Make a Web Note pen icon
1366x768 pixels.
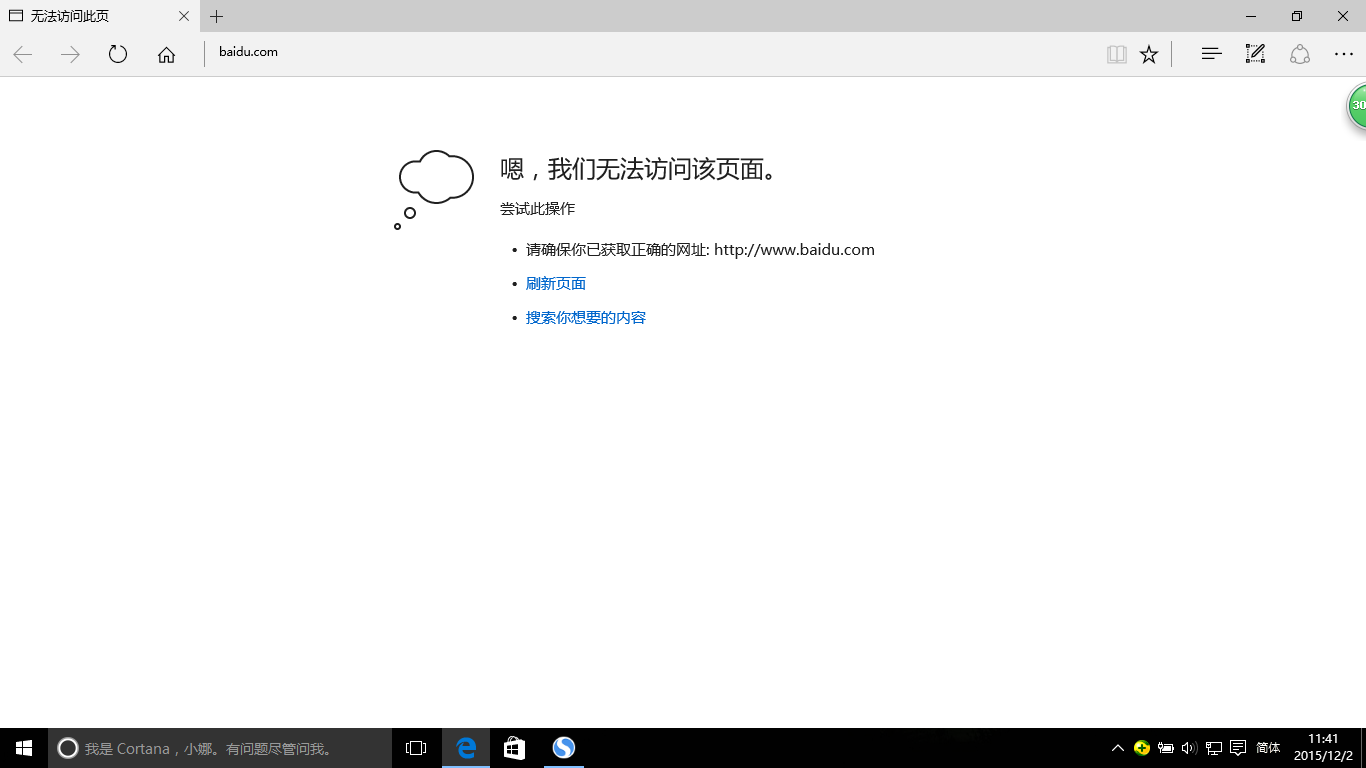(x=1255, y=54)
